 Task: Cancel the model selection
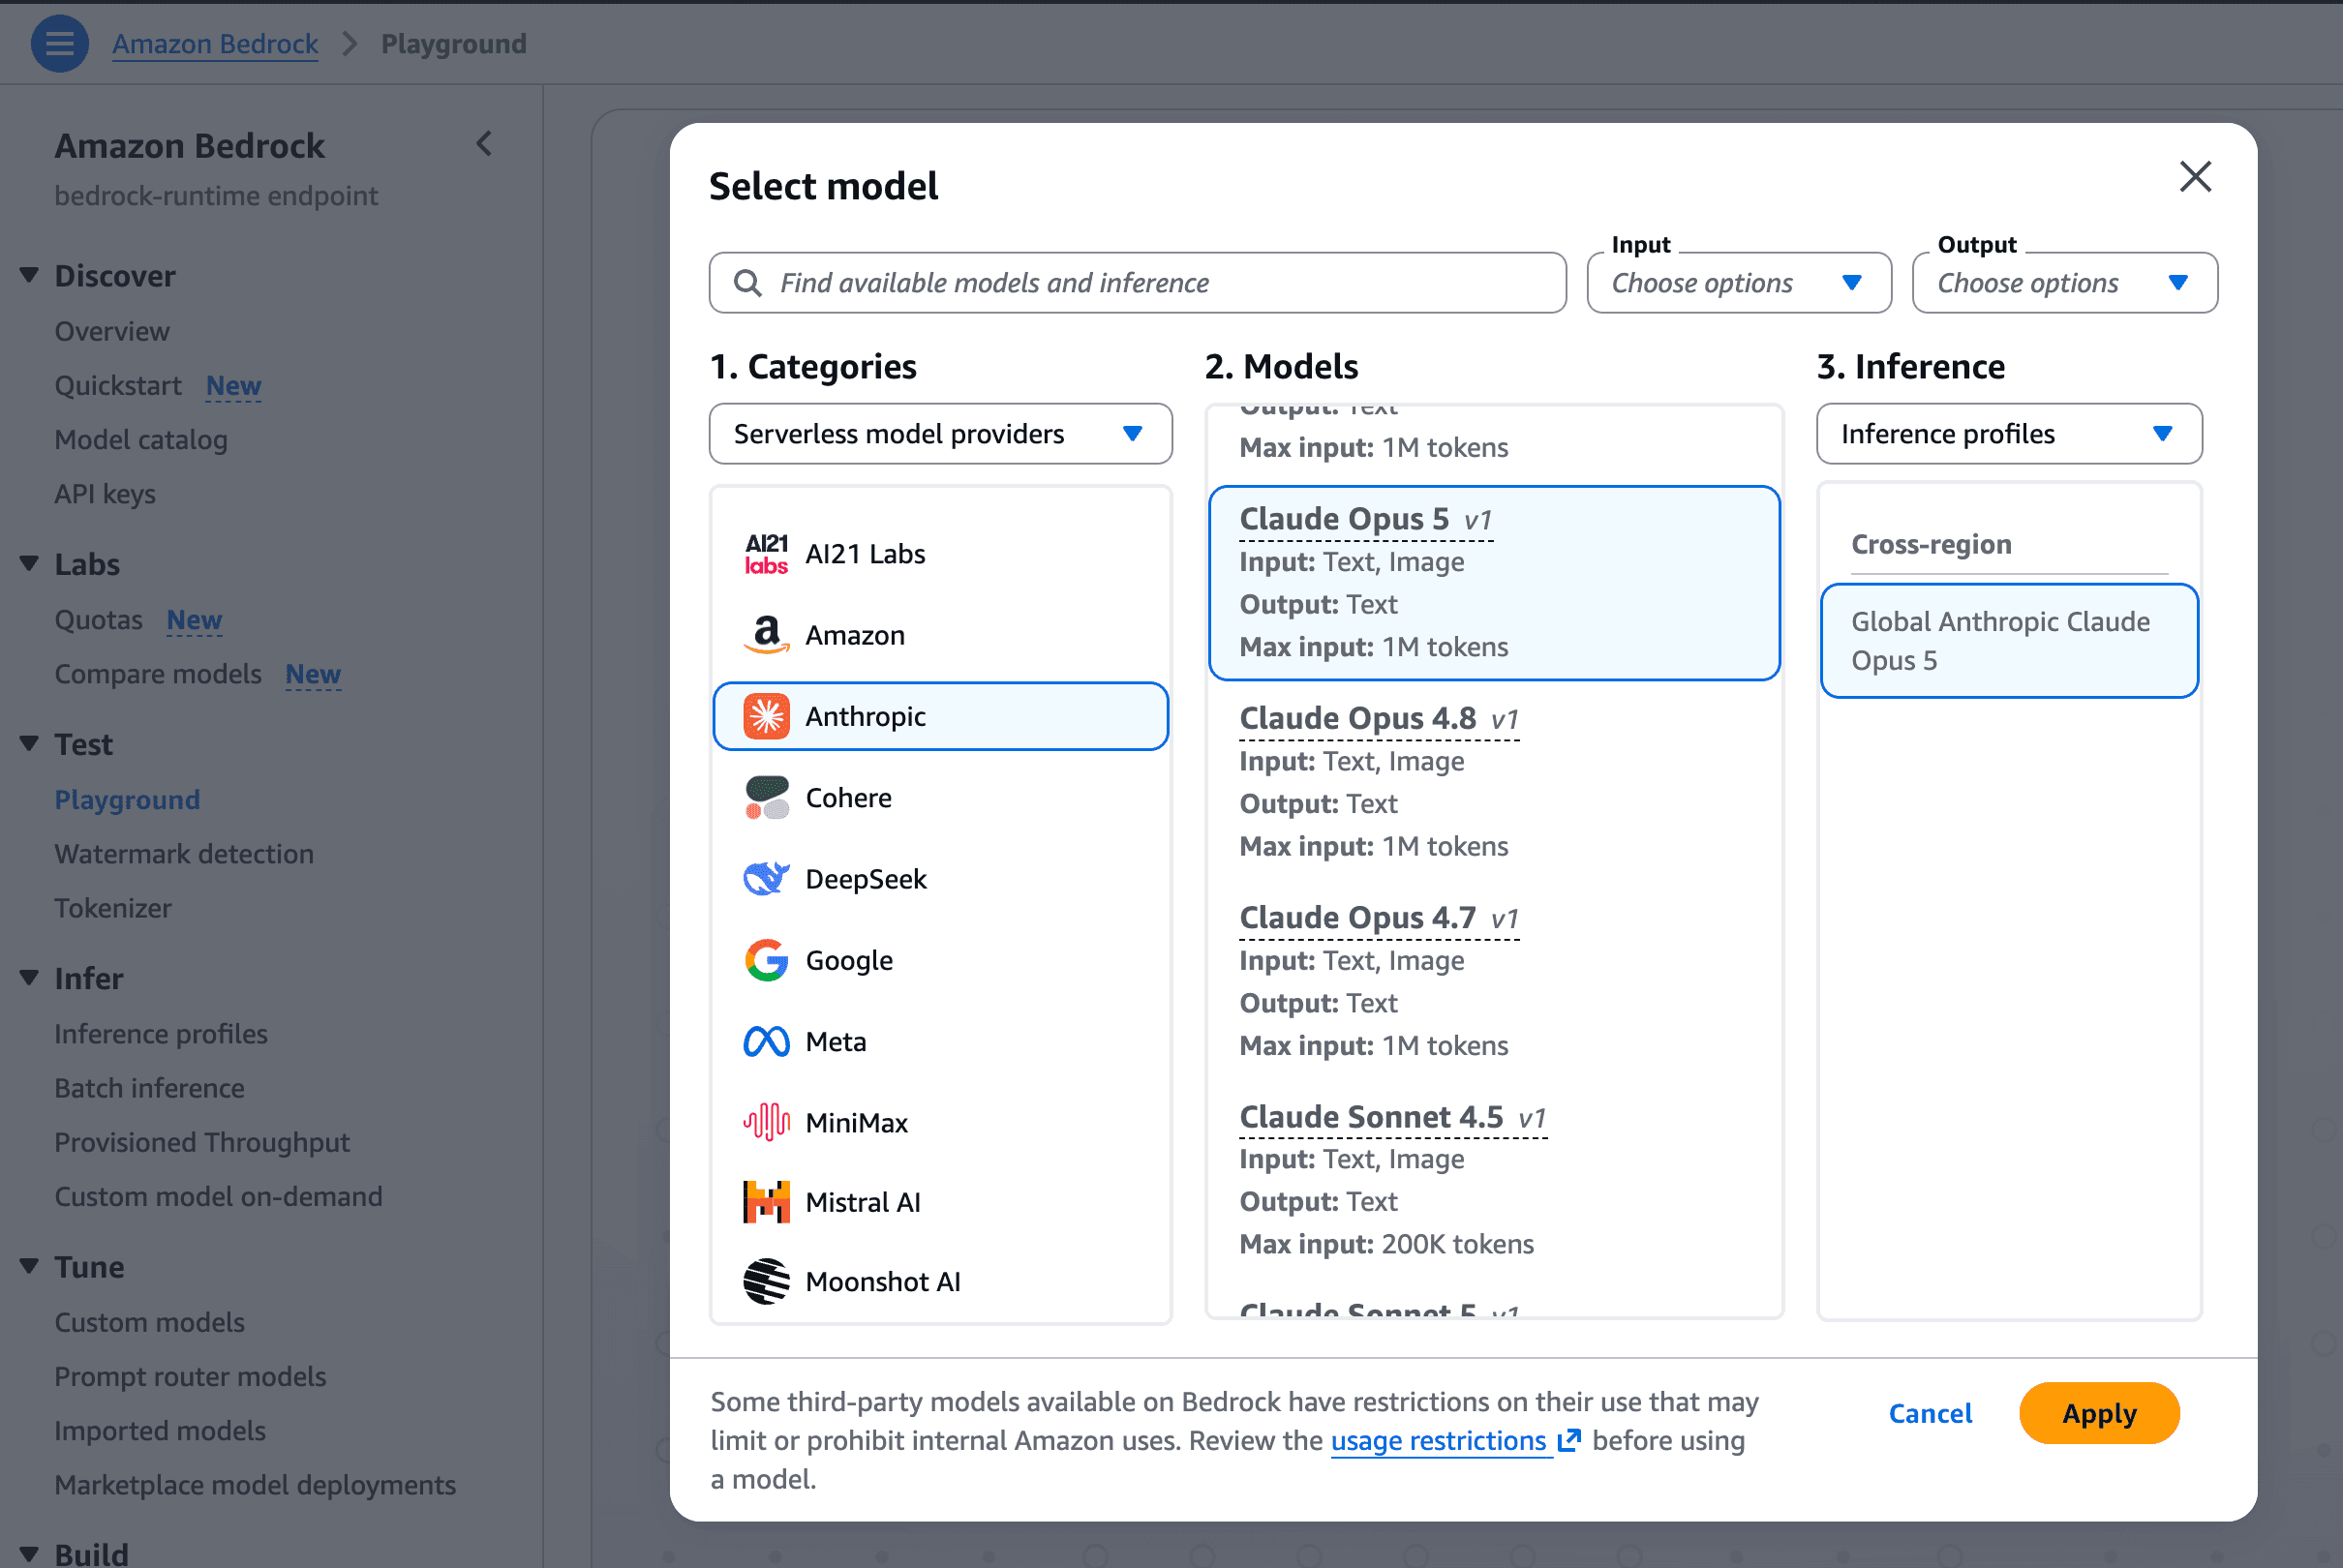pos(1930,1413)
